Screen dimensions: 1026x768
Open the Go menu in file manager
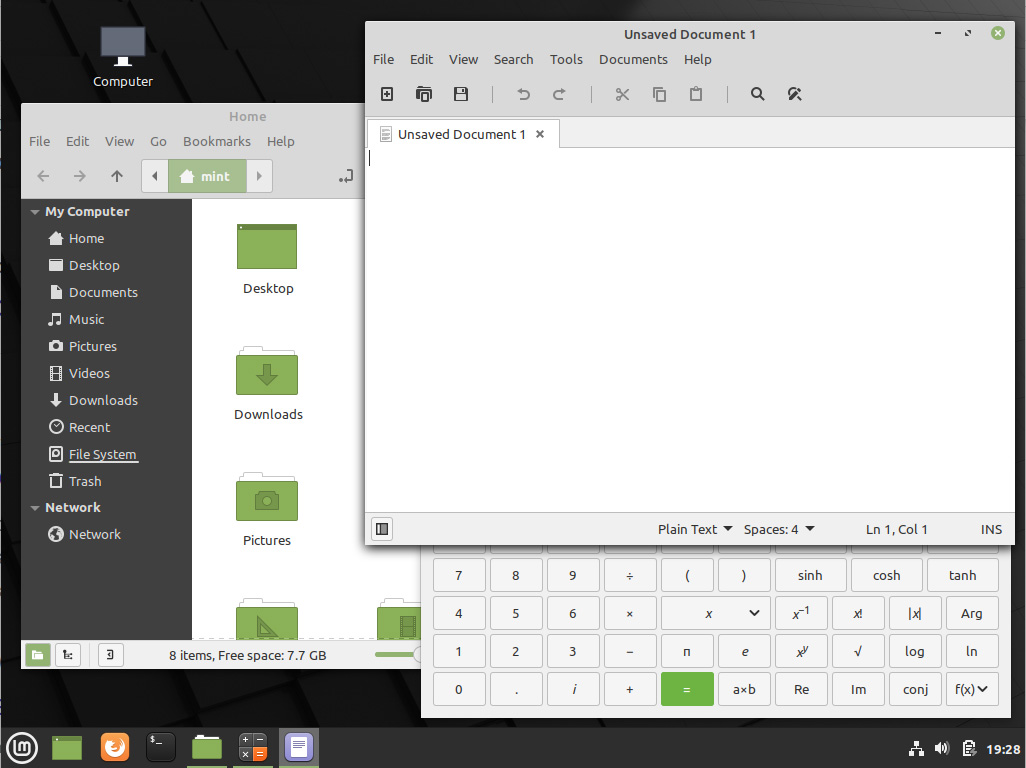click(x=158, y=141)
